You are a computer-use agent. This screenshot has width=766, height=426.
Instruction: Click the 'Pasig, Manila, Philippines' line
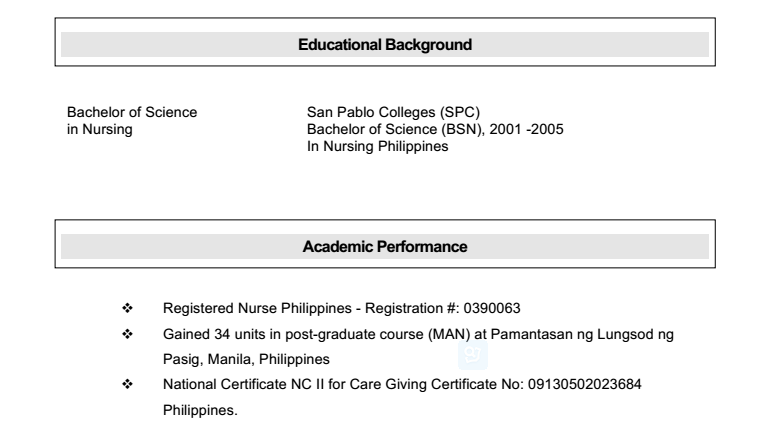pyautogui.click(x=248, y=358)
